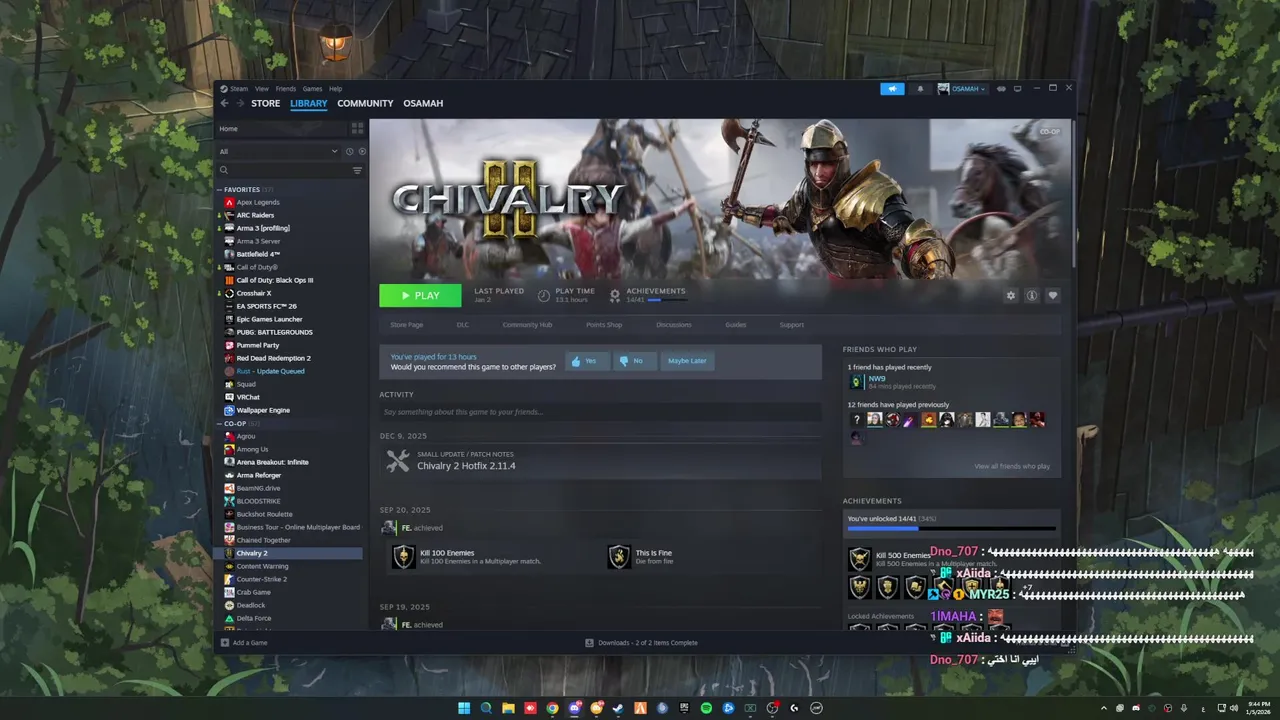Screen dimensions: 1280x720
Task: Recommend the game with Yes
Action: click(586, 361)
